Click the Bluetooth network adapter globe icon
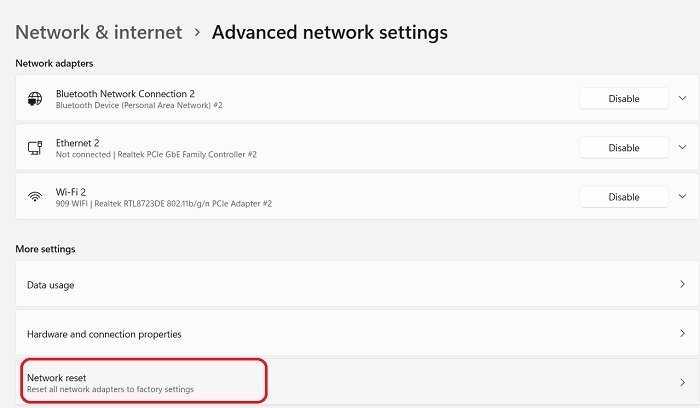This screenshot has height=408, width=700. (34, 98)
